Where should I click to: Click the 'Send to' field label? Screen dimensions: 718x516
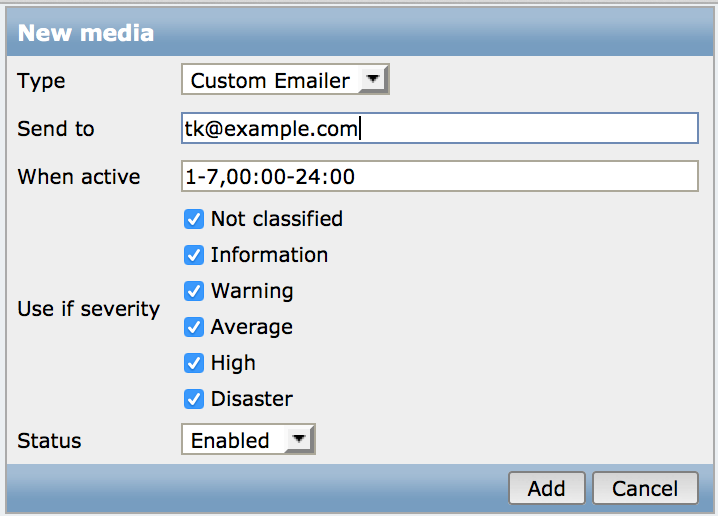coord(56,129)
